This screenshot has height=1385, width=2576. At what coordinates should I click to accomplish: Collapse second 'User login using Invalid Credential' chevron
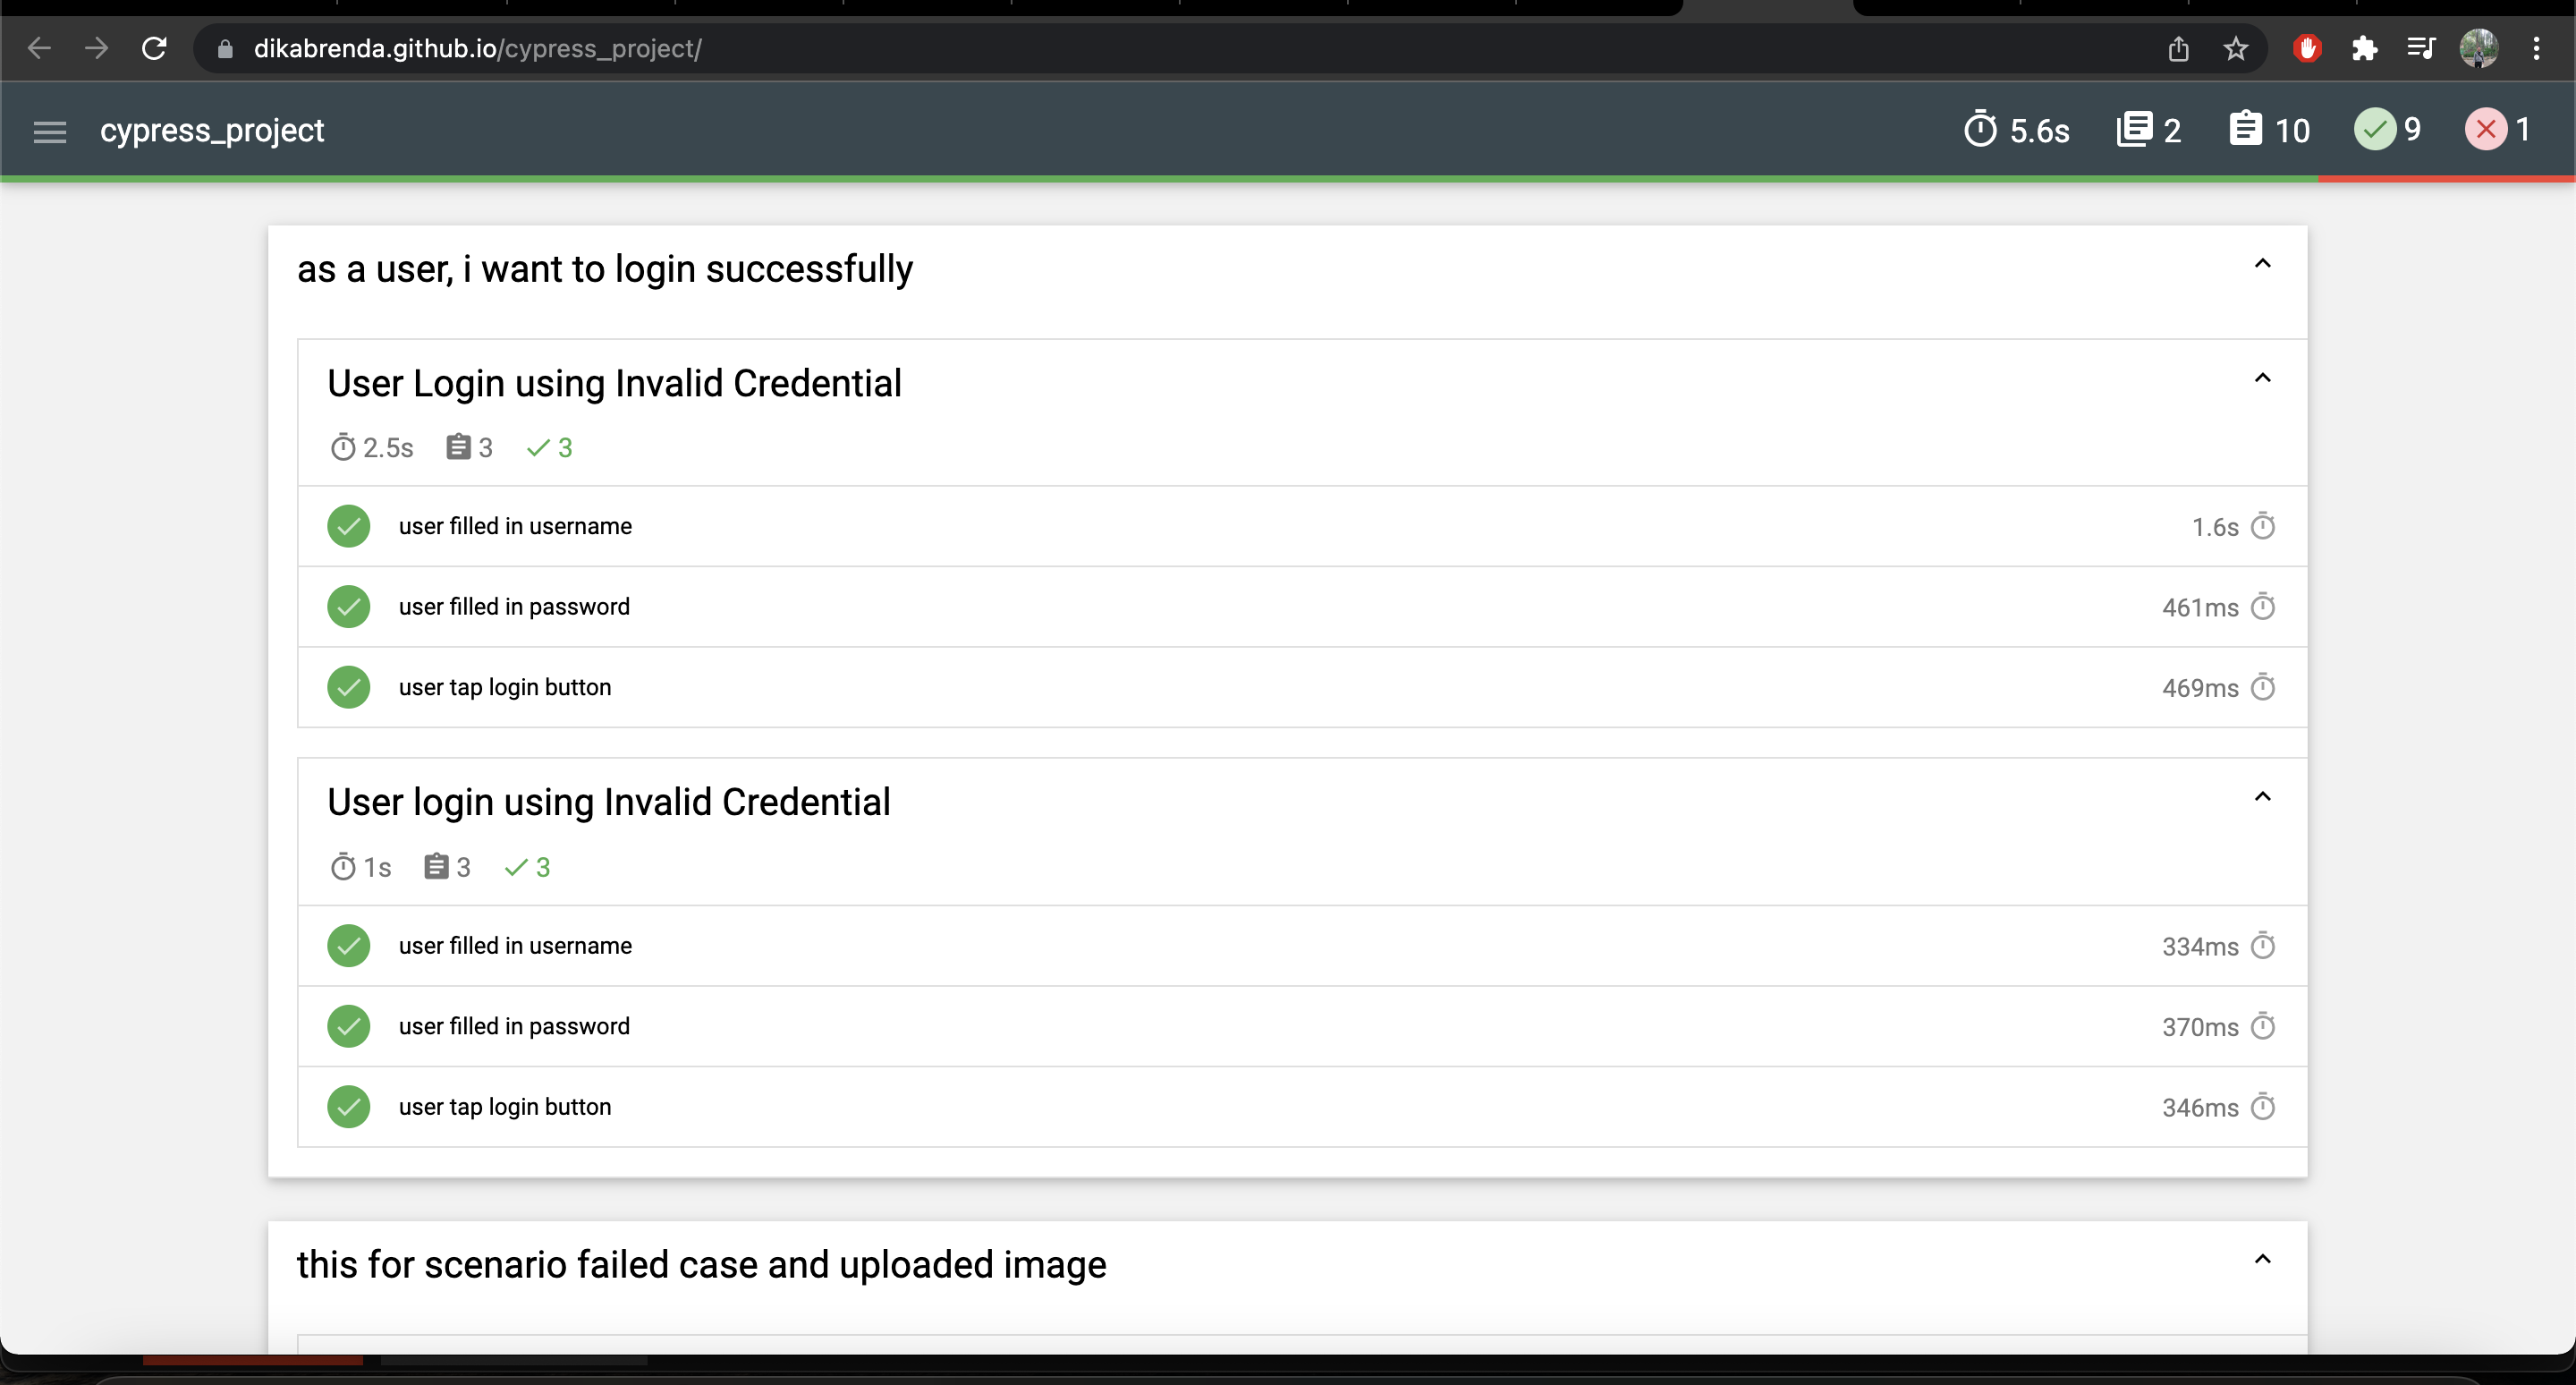(2263, 797)
